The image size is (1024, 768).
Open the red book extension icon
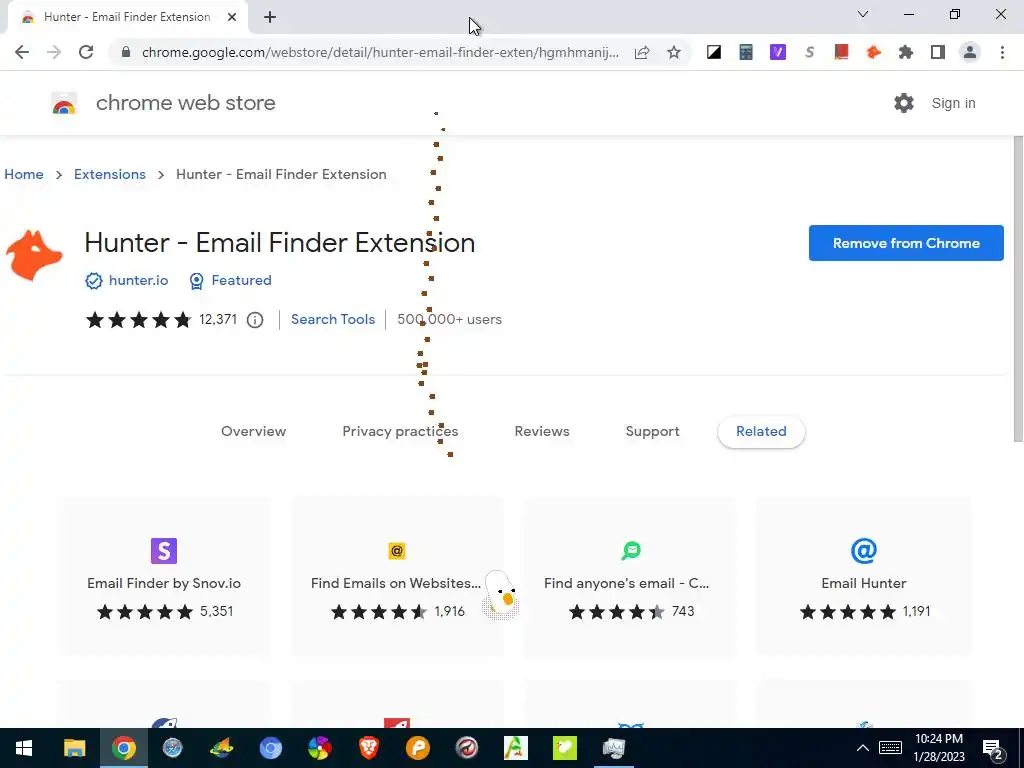click(x=841, y=52)
